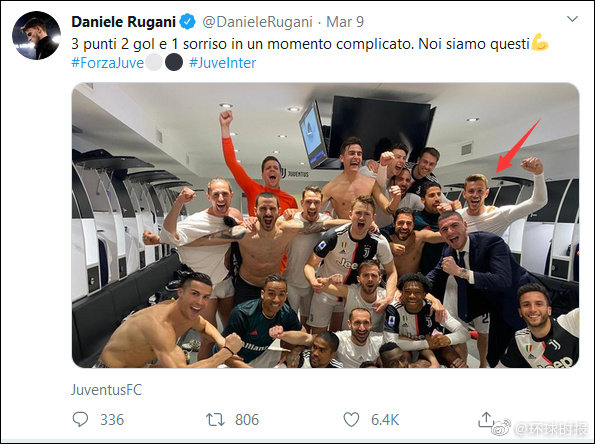595x444 pixels.
Task: Click the Mar 9 timestamp
Action: pos(345,22)
